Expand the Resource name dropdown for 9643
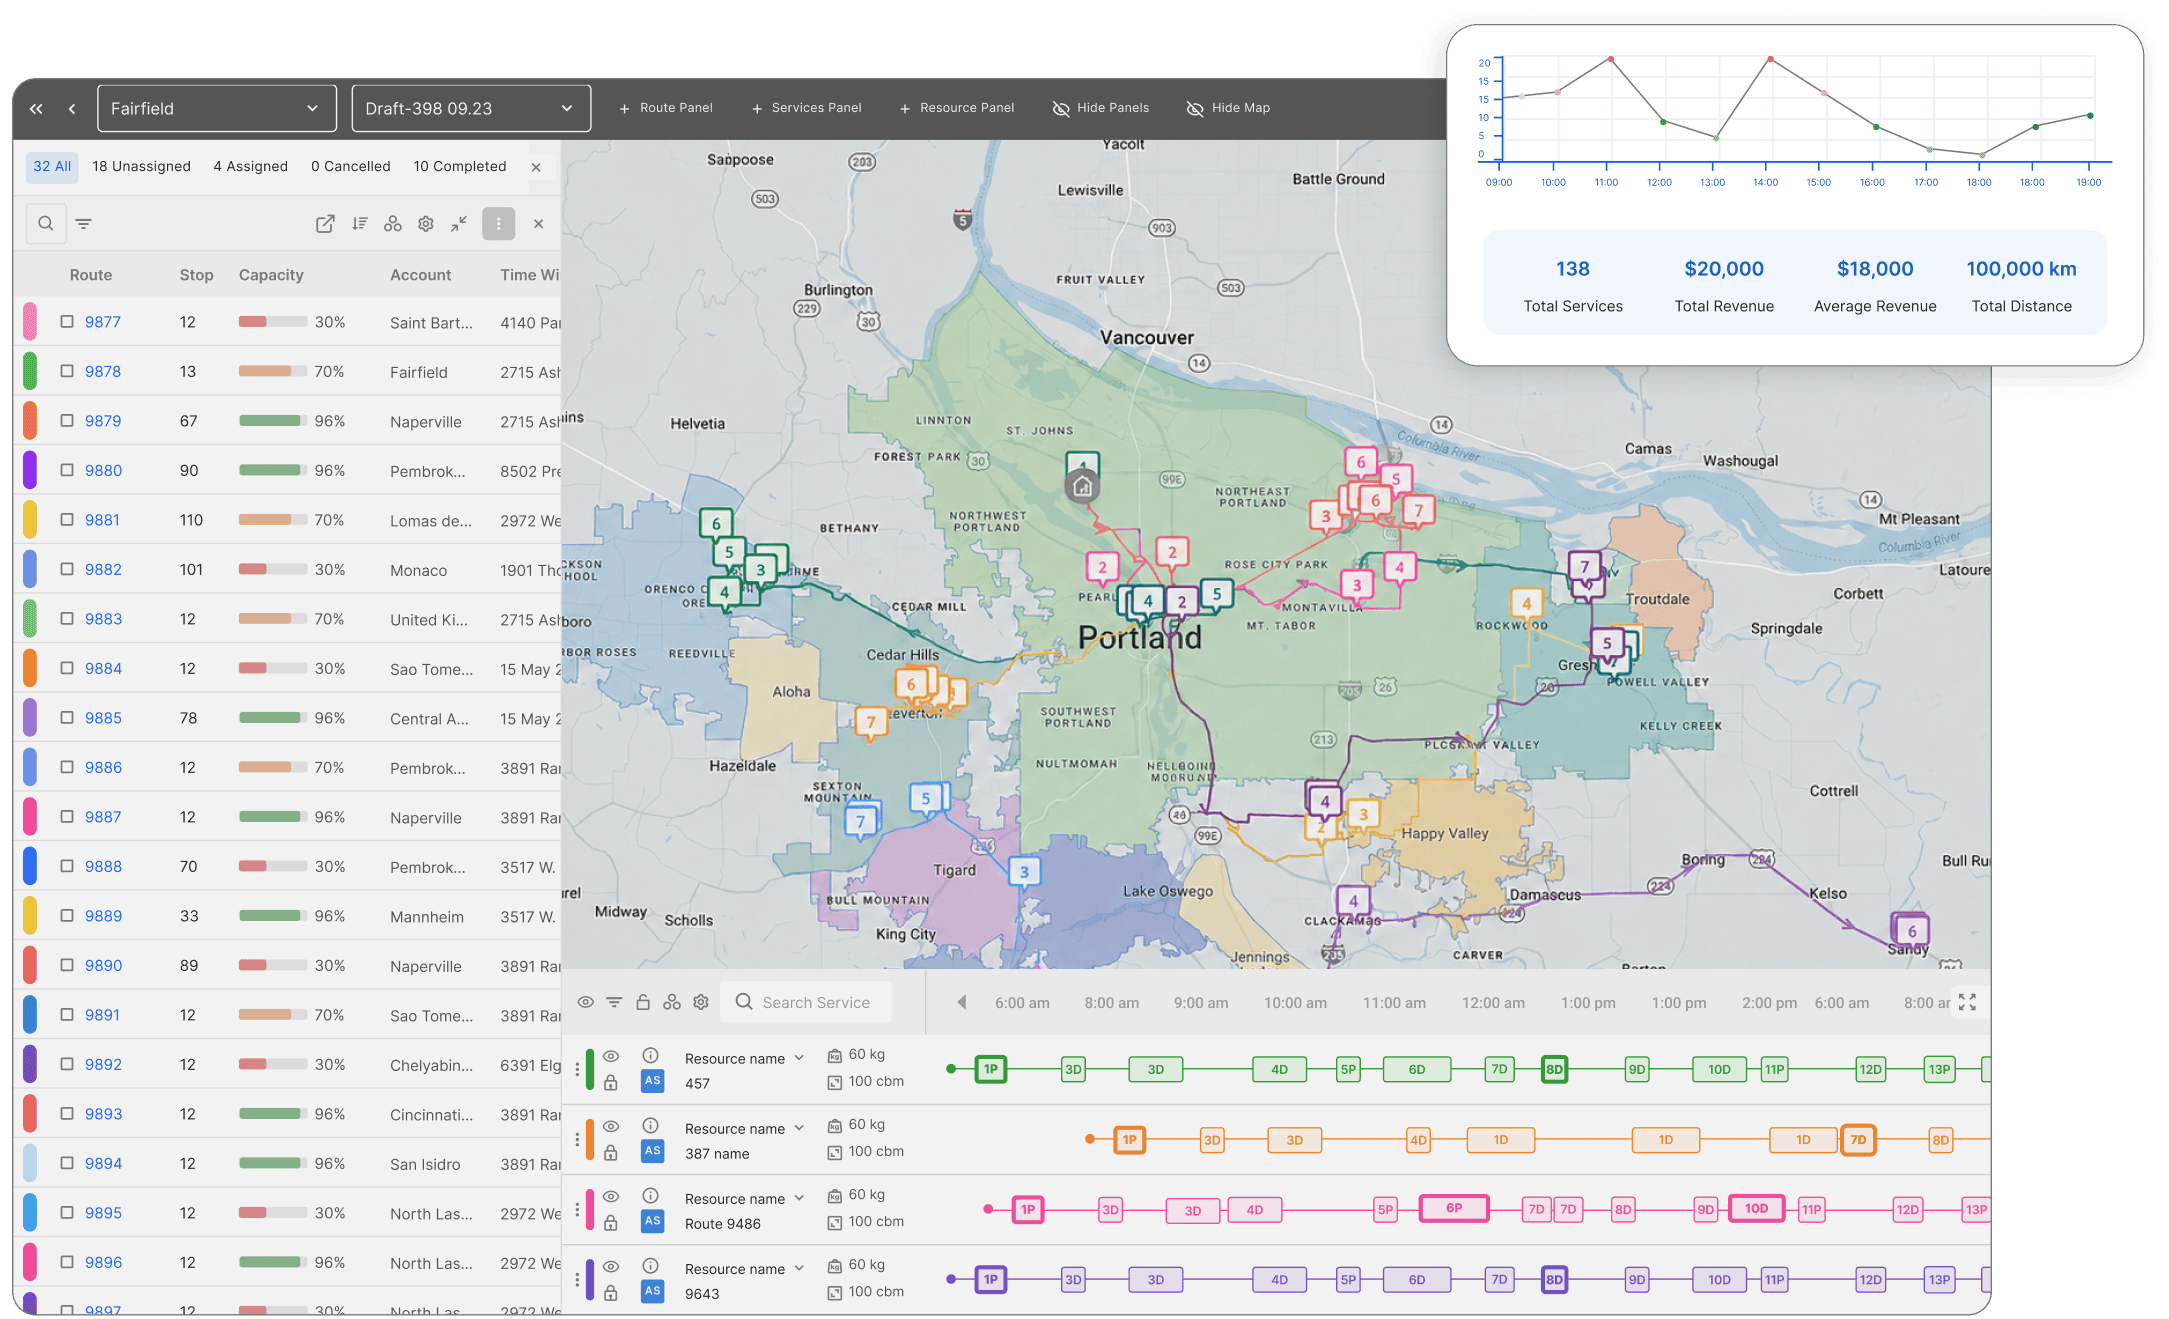The height and width of the screenshot is (1319, 2169). 799,1268
